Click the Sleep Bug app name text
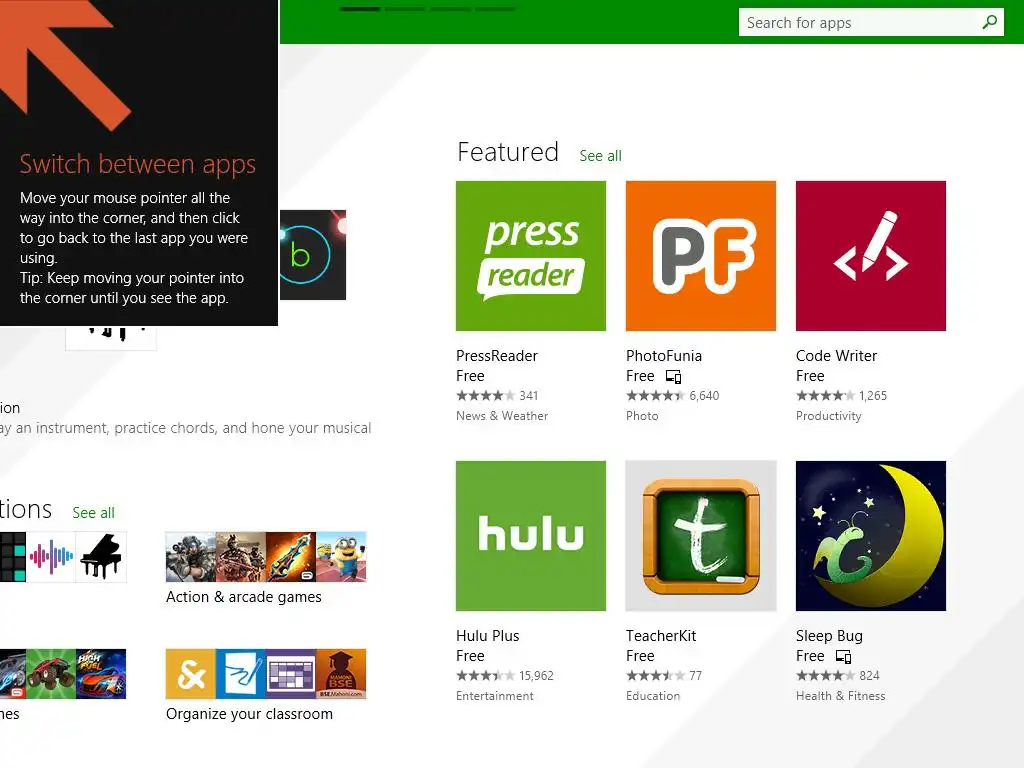Viewport: 1024px width, 768px height. coord(829,636)
